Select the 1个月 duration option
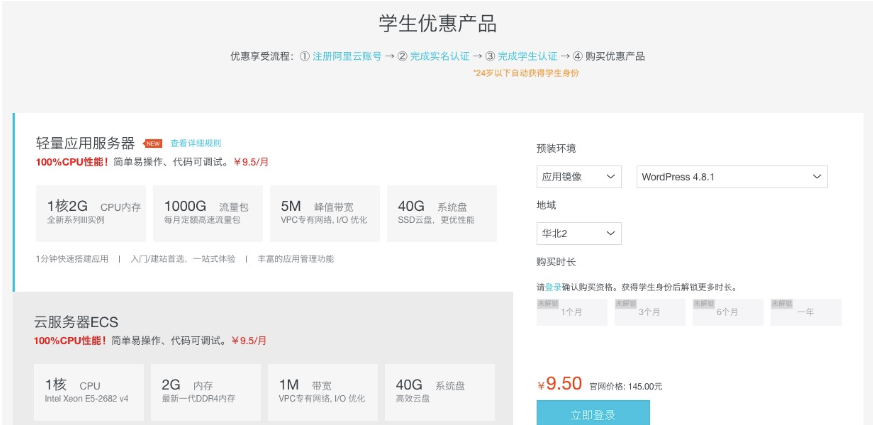 pos(572,312)
